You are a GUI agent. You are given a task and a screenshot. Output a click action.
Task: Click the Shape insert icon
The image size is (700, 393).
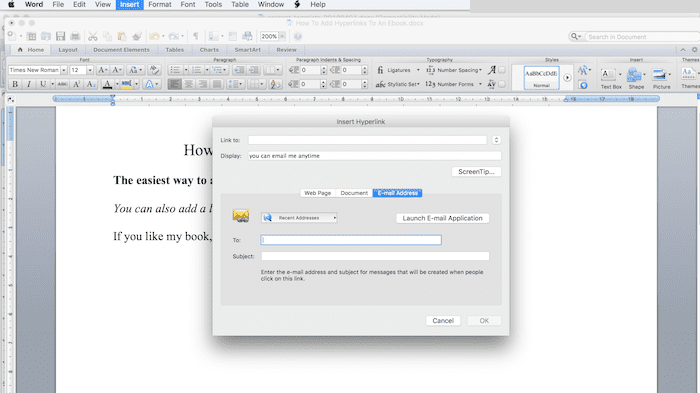[x=634, y=74]
